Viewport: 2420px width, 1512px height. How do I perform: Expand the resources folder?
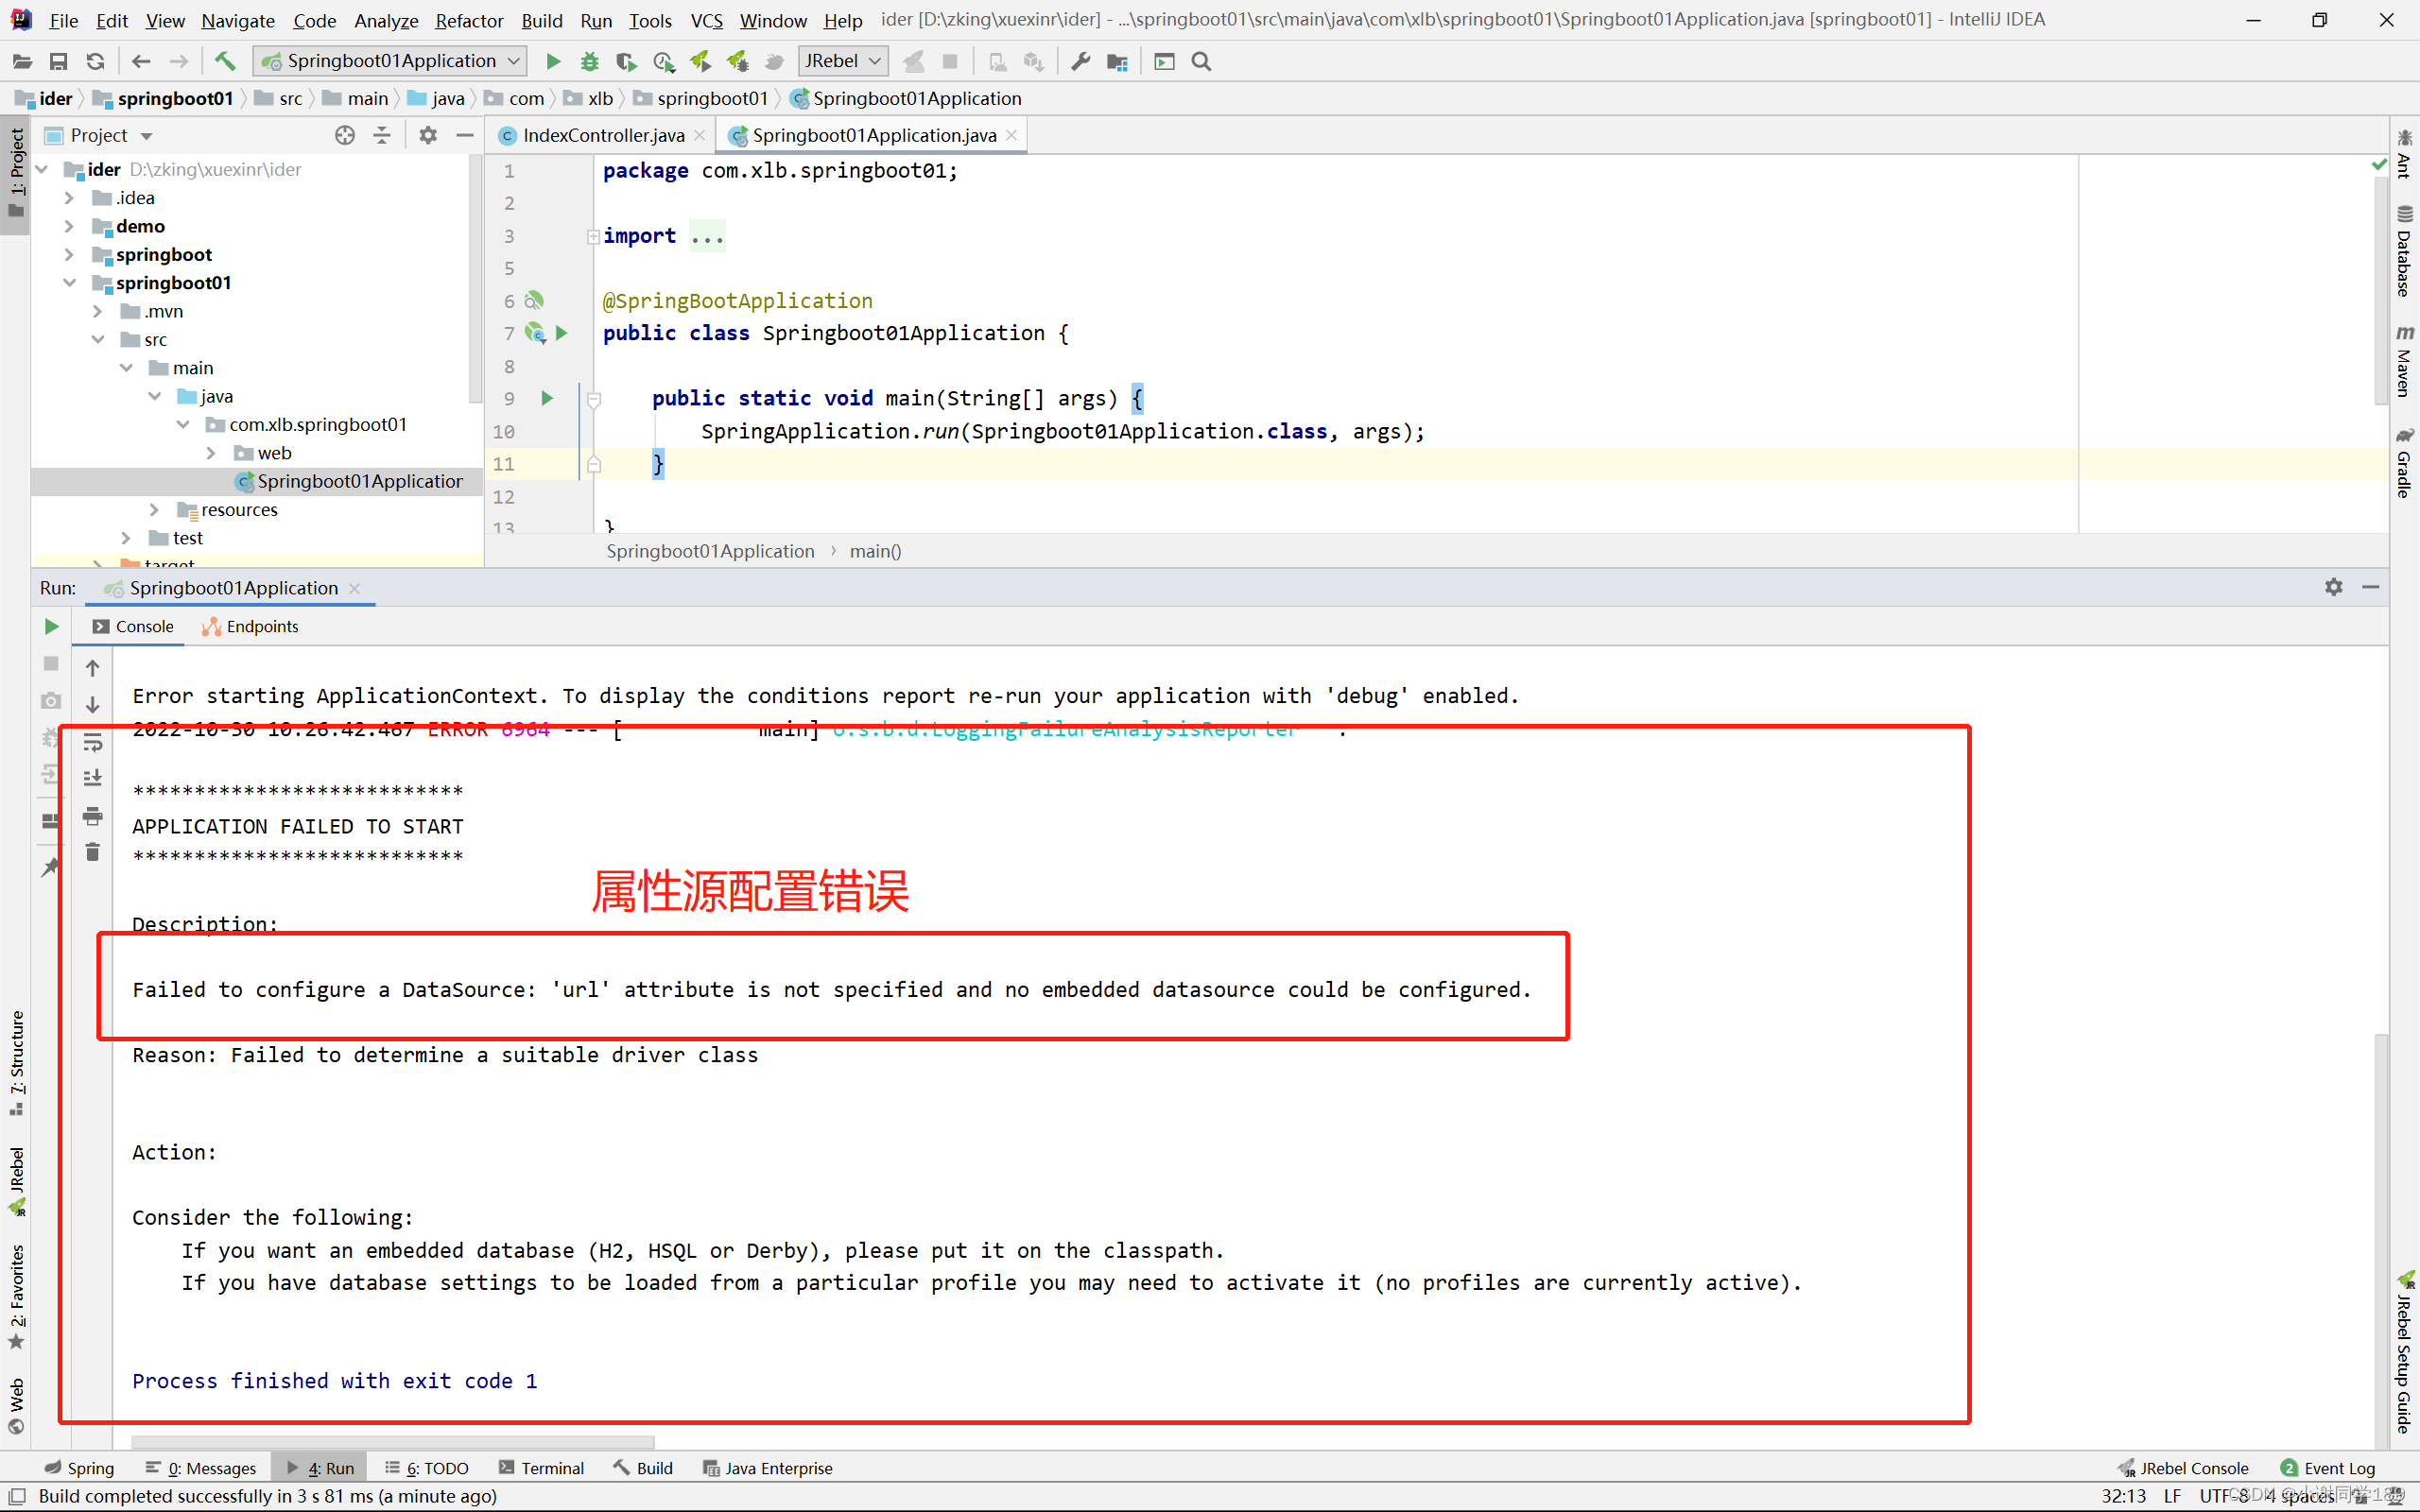154,510
